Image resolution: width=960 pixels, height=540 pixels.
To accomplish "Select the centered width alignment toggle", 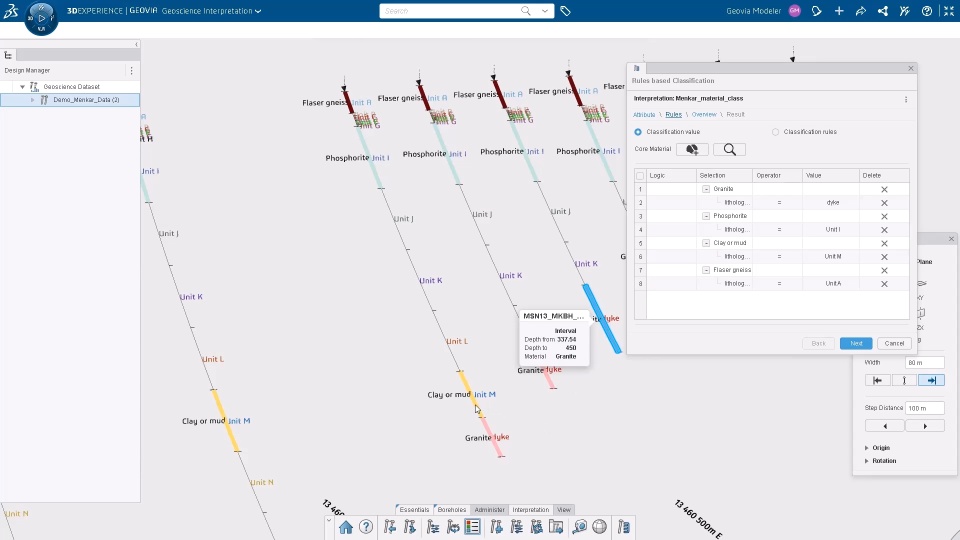I will point(904,380).
